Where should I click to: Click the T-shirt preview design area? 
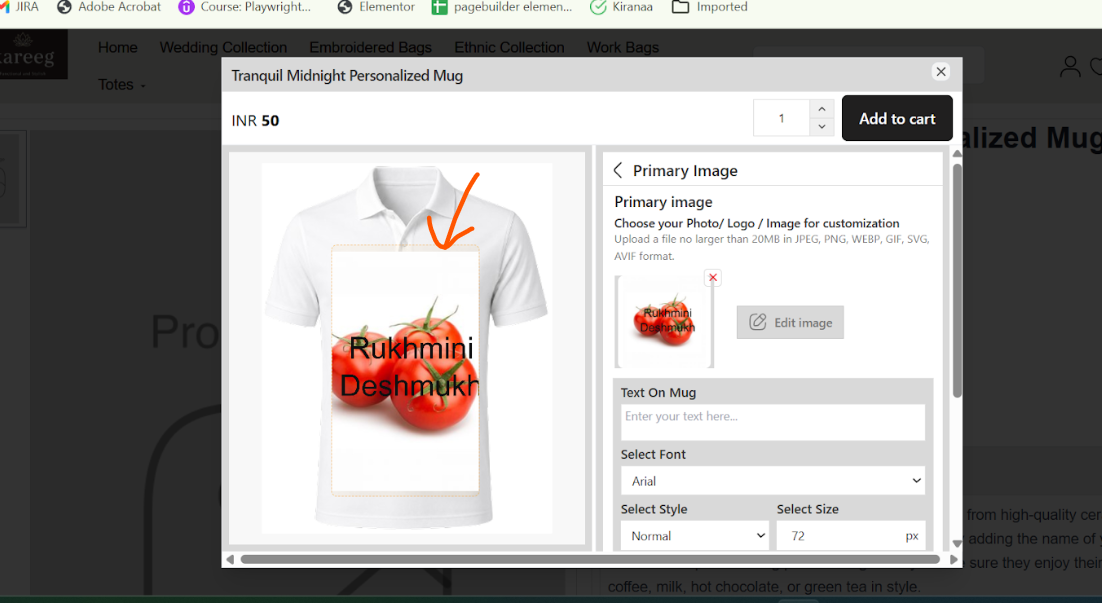point(406,370)
